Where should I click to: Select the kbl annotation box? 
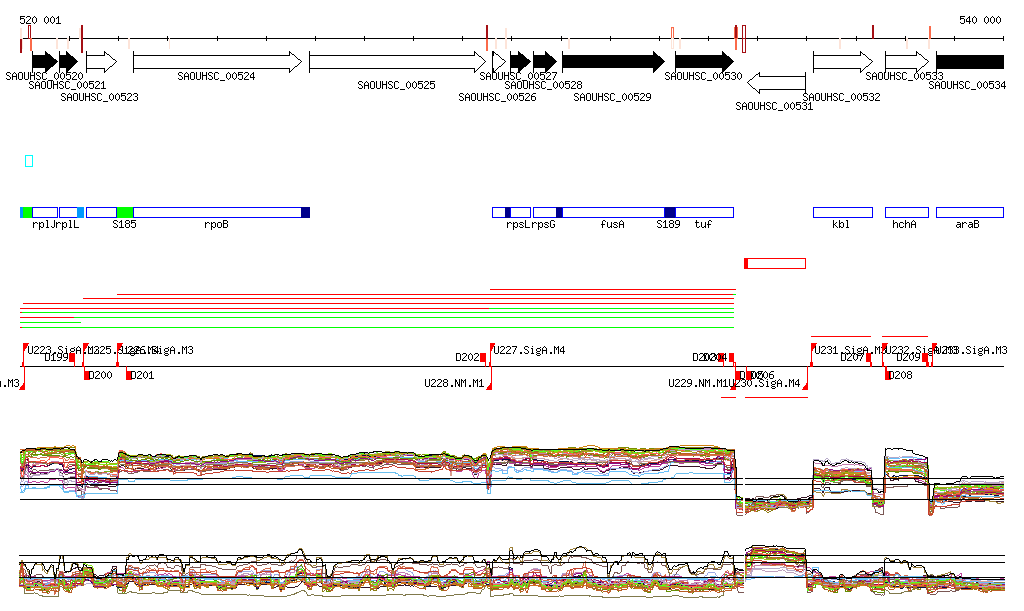[842, 212]
